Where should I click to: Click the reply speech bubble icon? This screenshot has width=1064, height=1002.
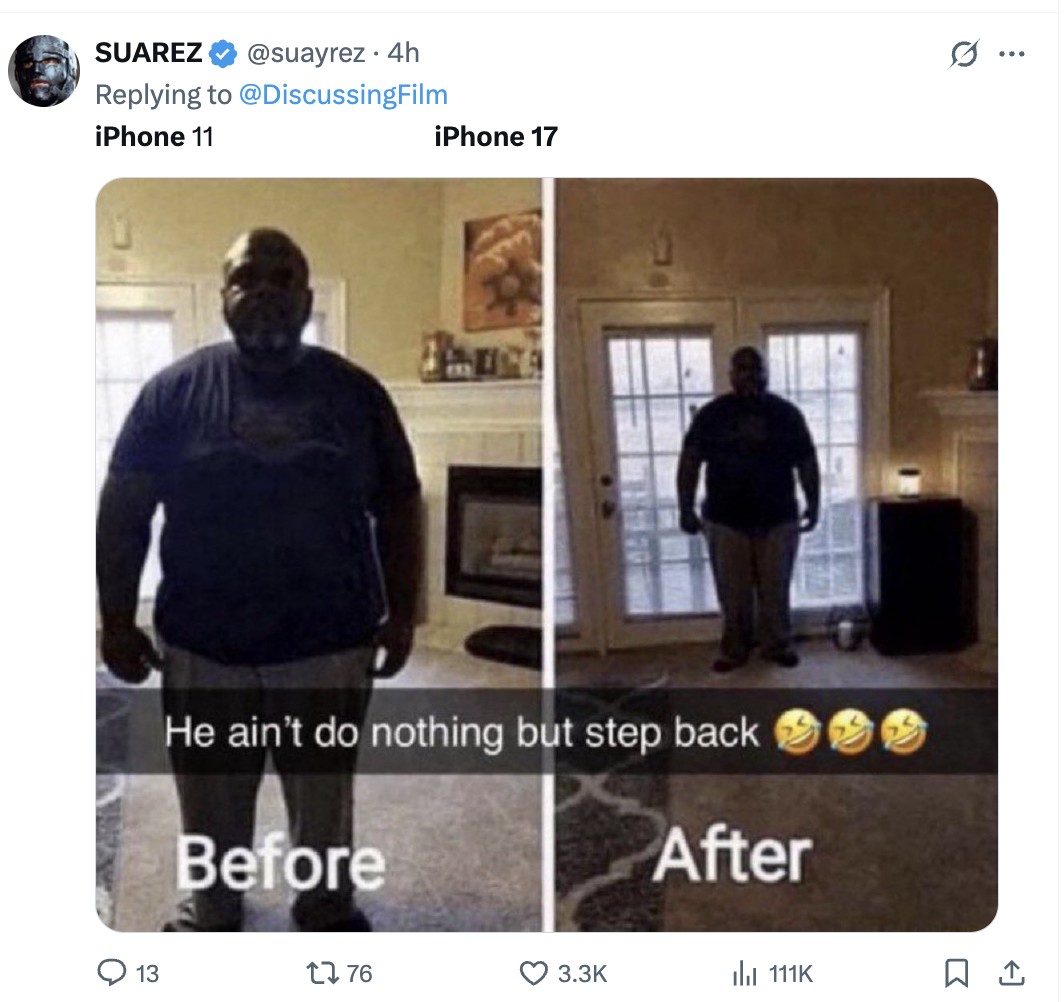(111, 973)
